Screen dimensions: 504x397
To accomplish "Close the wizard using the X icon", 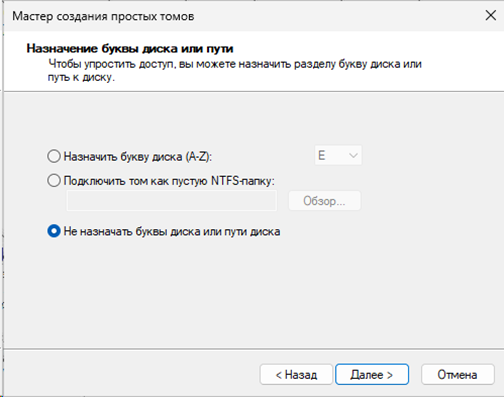I will coord(491,15).
